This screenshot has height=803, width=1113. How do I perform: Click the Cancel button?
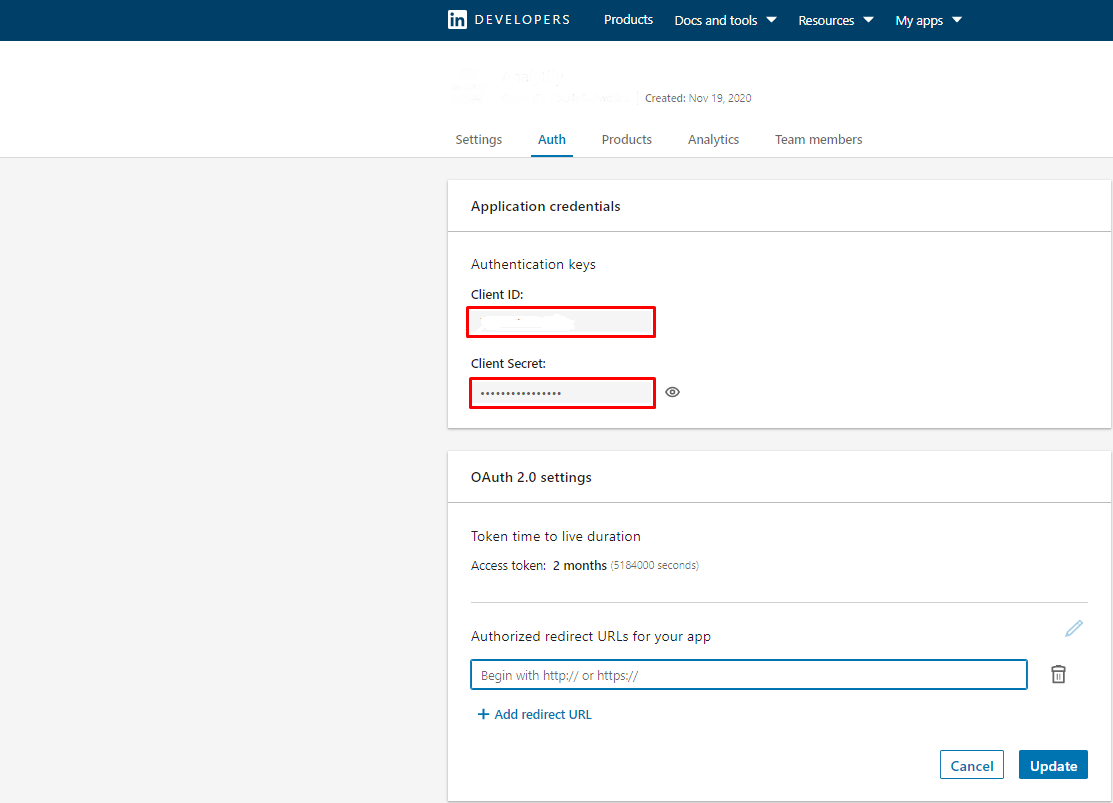[971, 765]
